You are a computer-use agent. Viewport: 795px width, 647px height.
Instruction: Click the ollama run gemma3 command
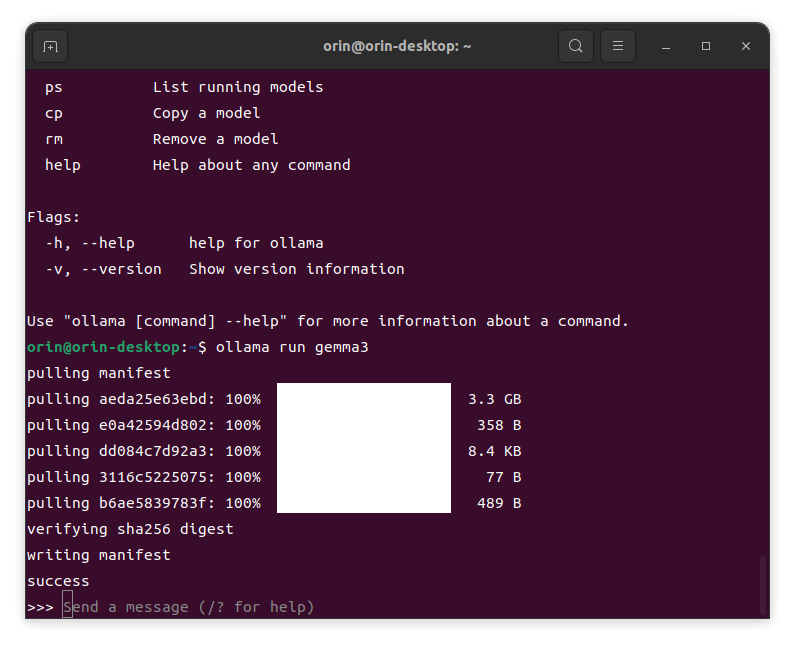[292, 347]
